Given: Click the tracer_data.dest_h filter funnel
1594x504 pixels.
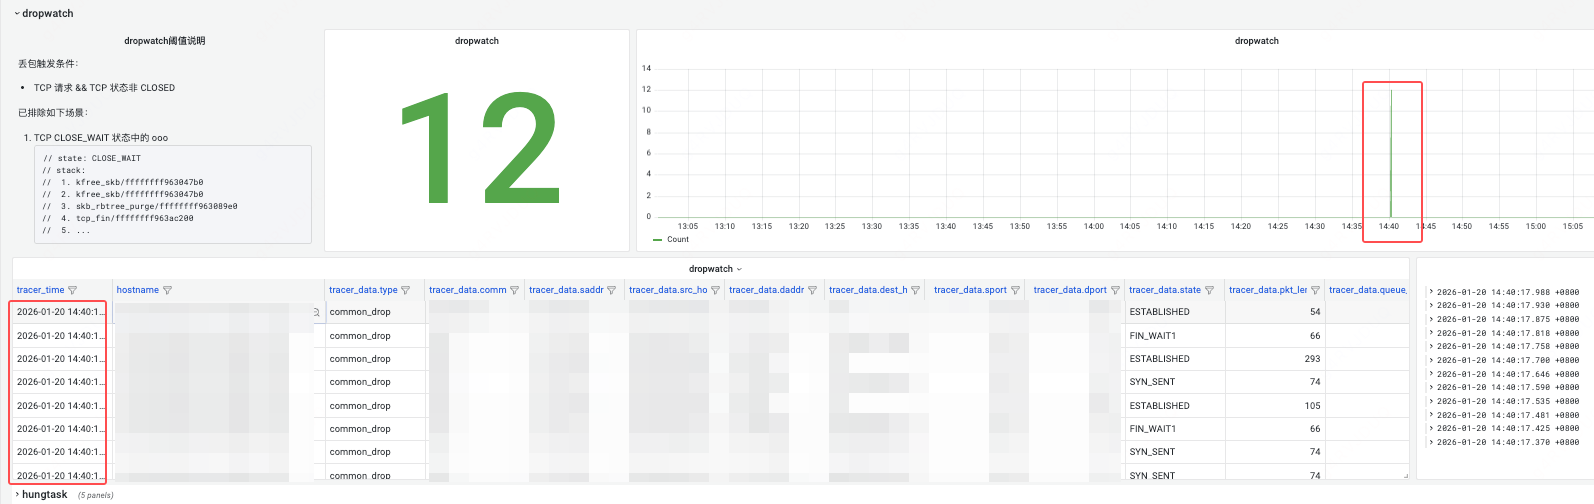Looking at the screenshot, I should tap(915, 291).
